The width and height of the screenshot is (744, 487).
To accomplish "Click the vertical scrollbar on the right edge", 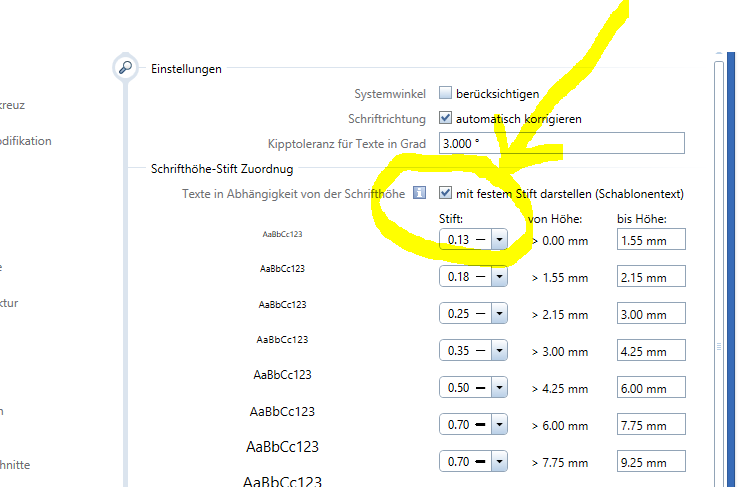I will point(717,270).
